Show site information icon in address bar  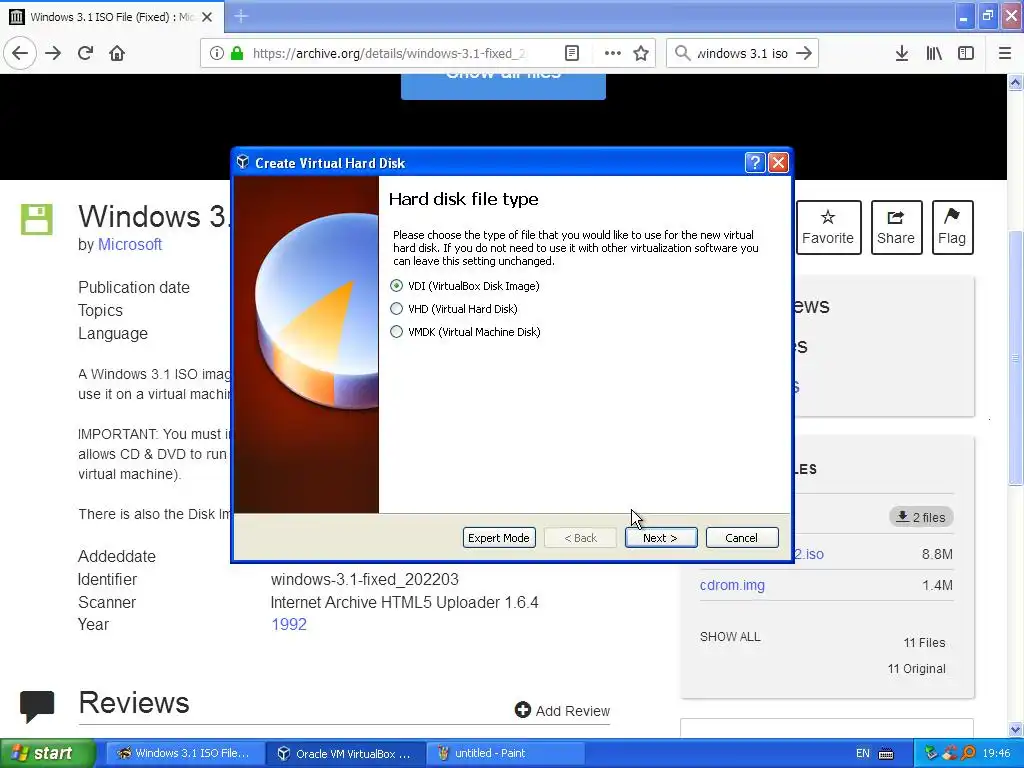tap(216, 53)
